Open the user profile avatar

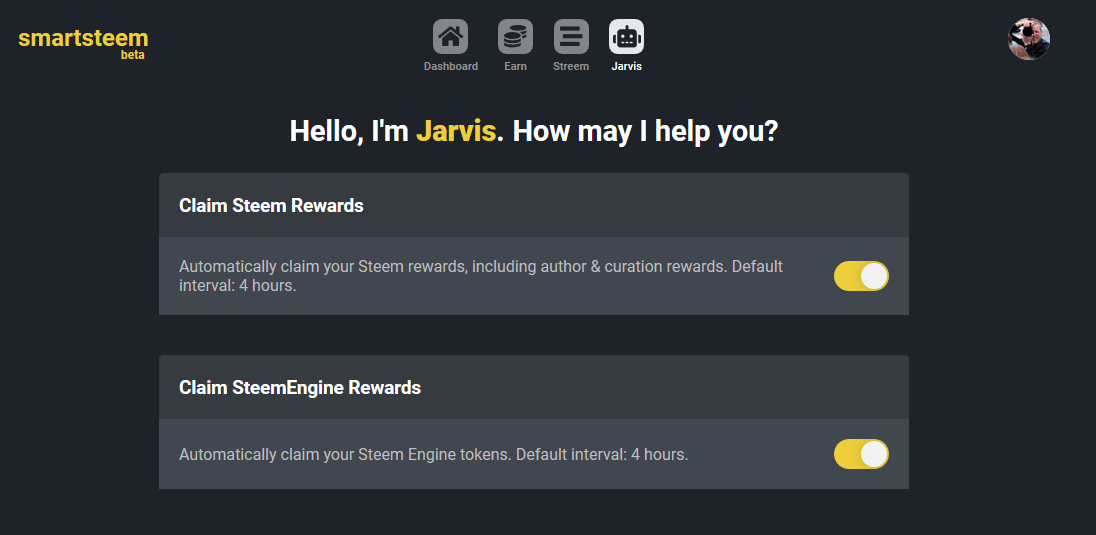pyautogui.click(x=1028, y=39)
